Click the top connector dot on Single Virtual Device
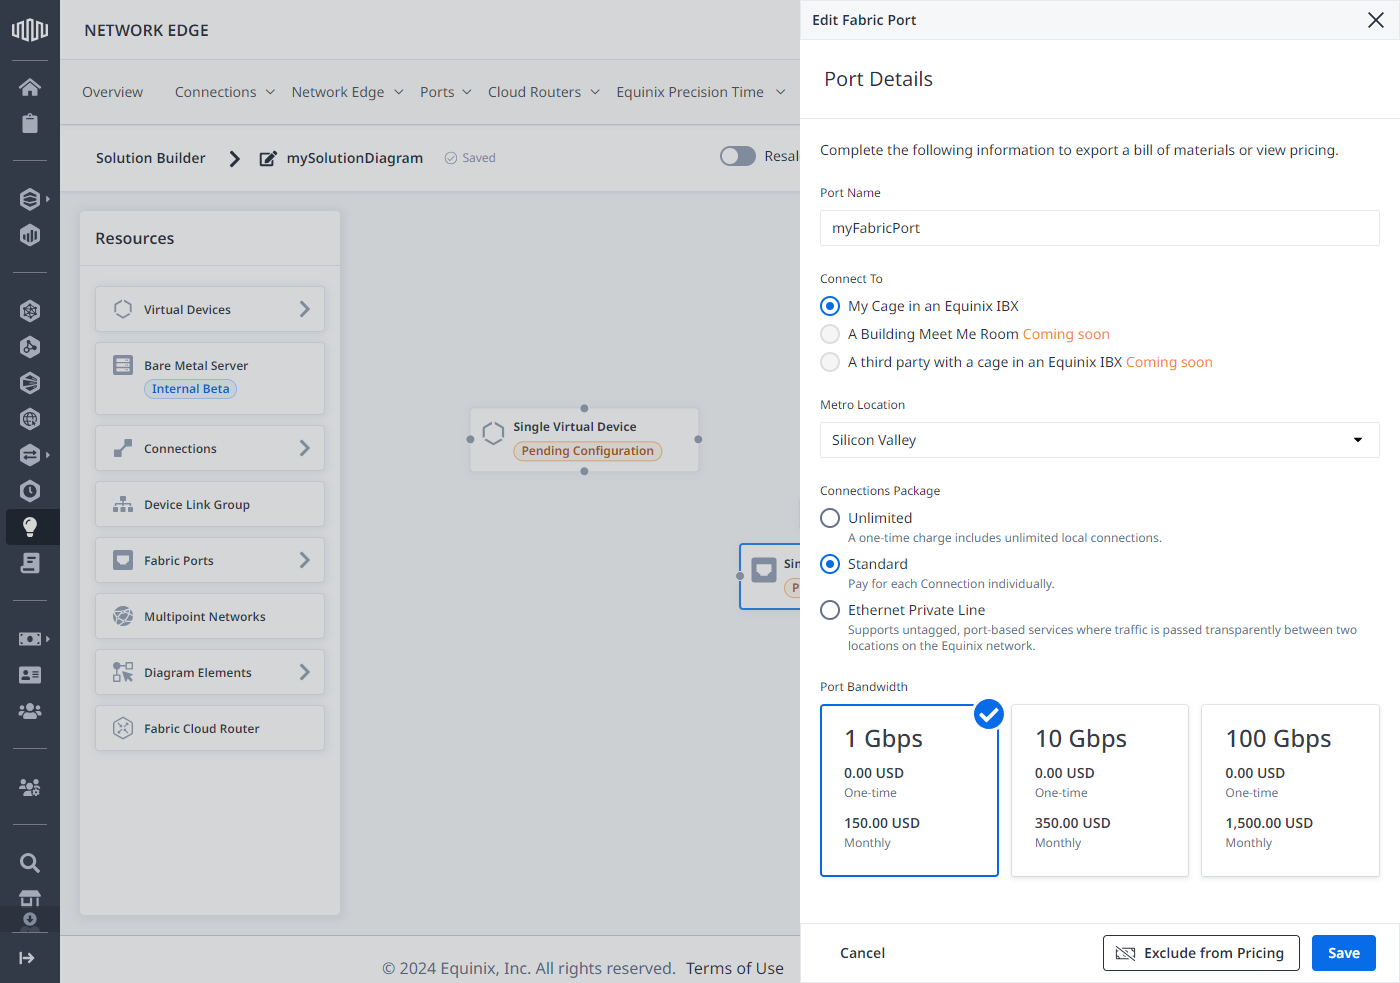Screen dimensions: 1400x983 tap(584, 408)
